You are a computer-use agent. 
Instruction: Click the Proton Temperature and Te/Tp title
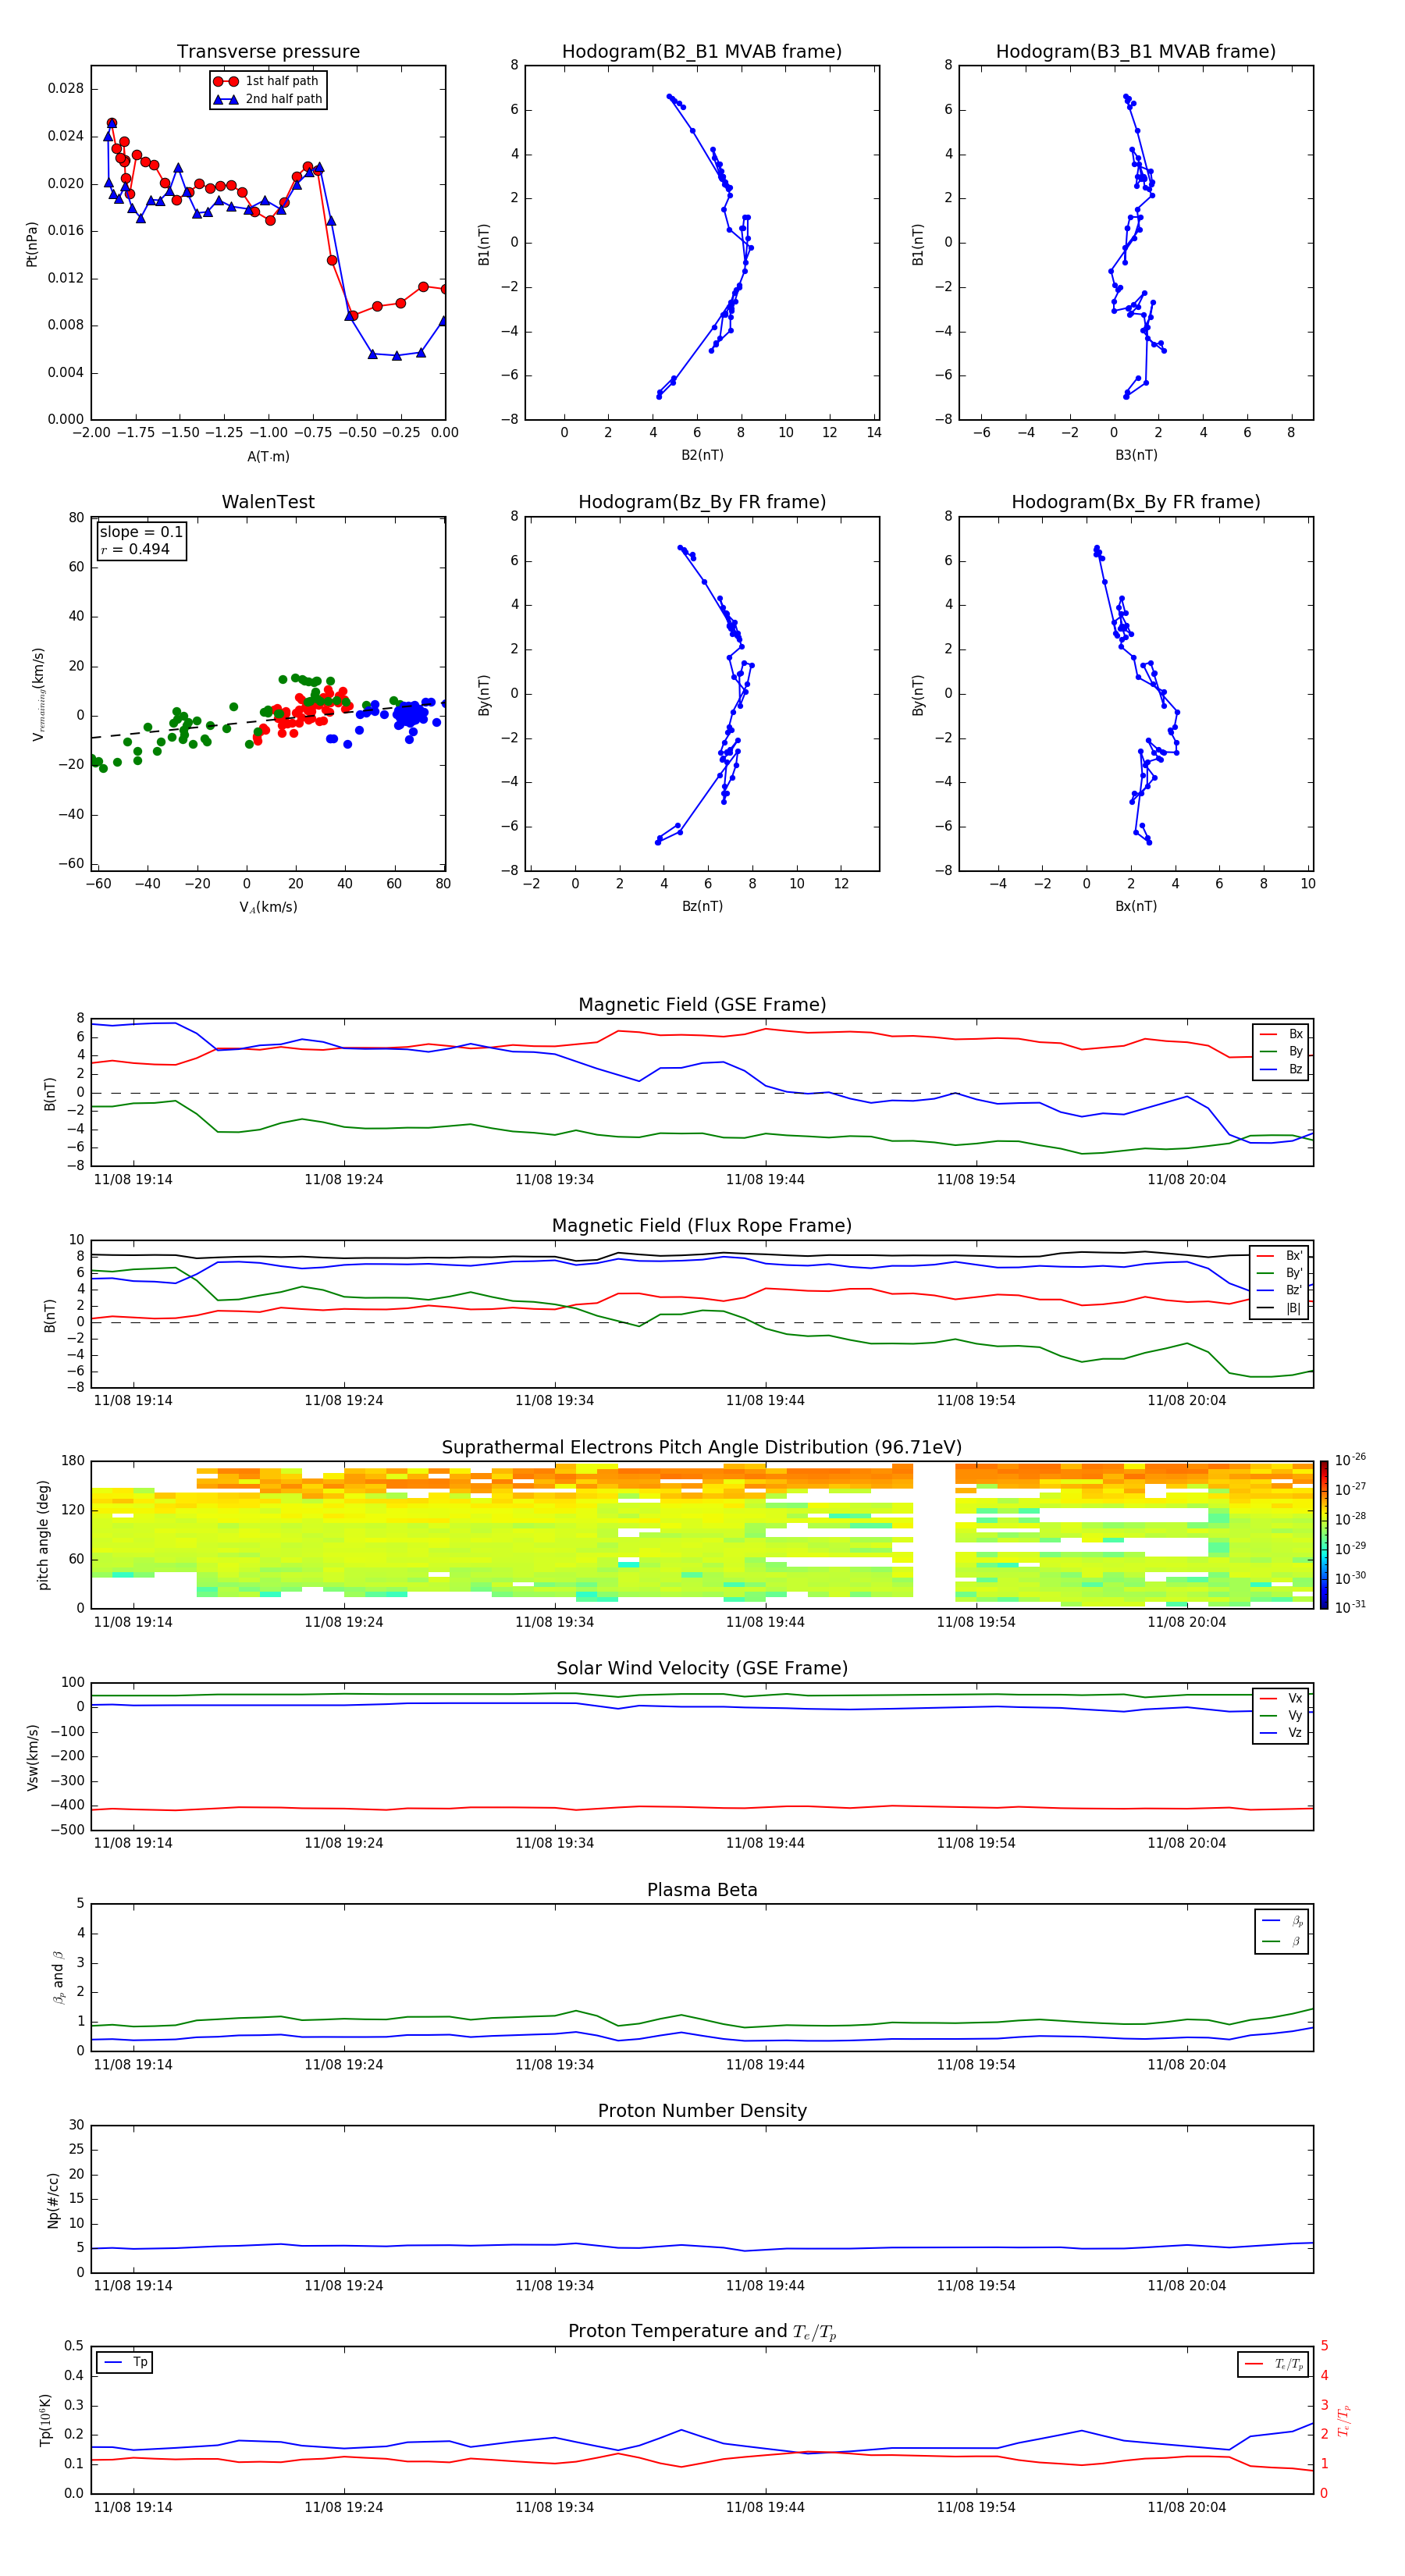point(702,2332)
